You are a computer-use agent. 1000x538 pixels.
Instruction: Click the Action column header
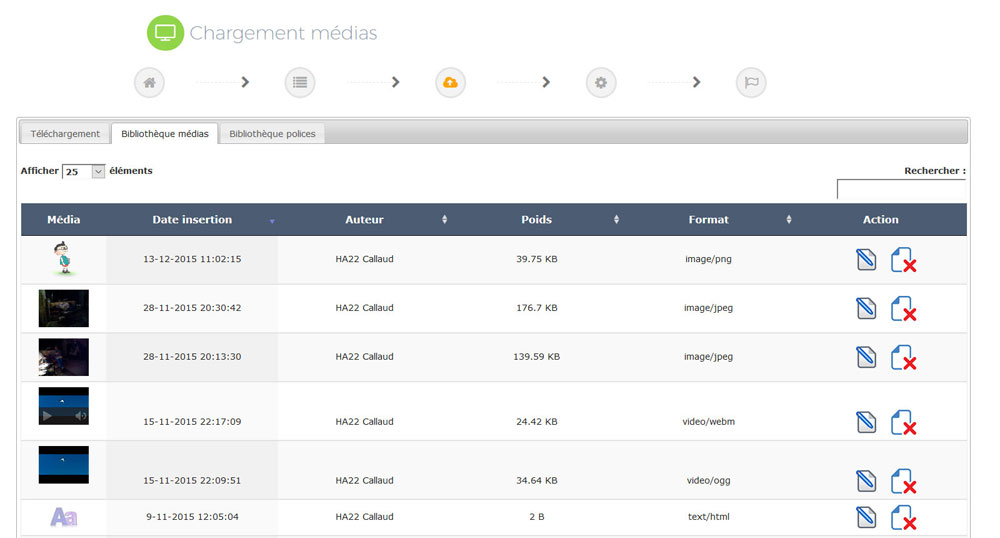click(x=881, y=219)
